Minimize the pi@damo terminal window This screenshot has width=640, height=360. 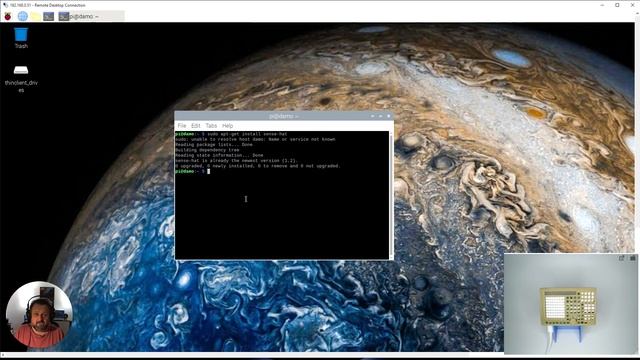[x=372, y=116]
